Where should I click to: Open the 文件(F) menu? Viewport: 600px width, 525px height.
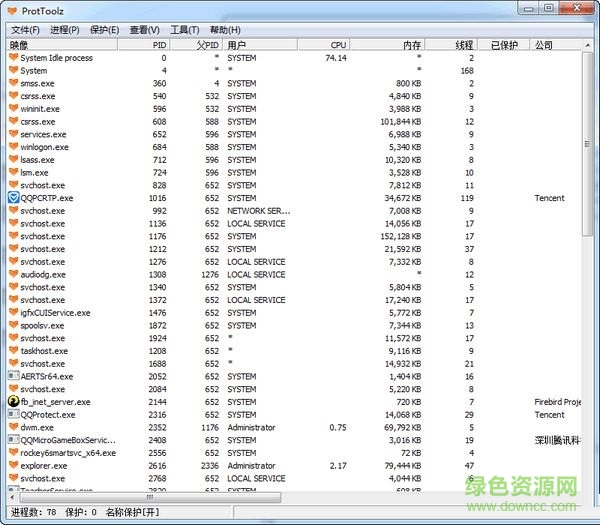(25, 30)
